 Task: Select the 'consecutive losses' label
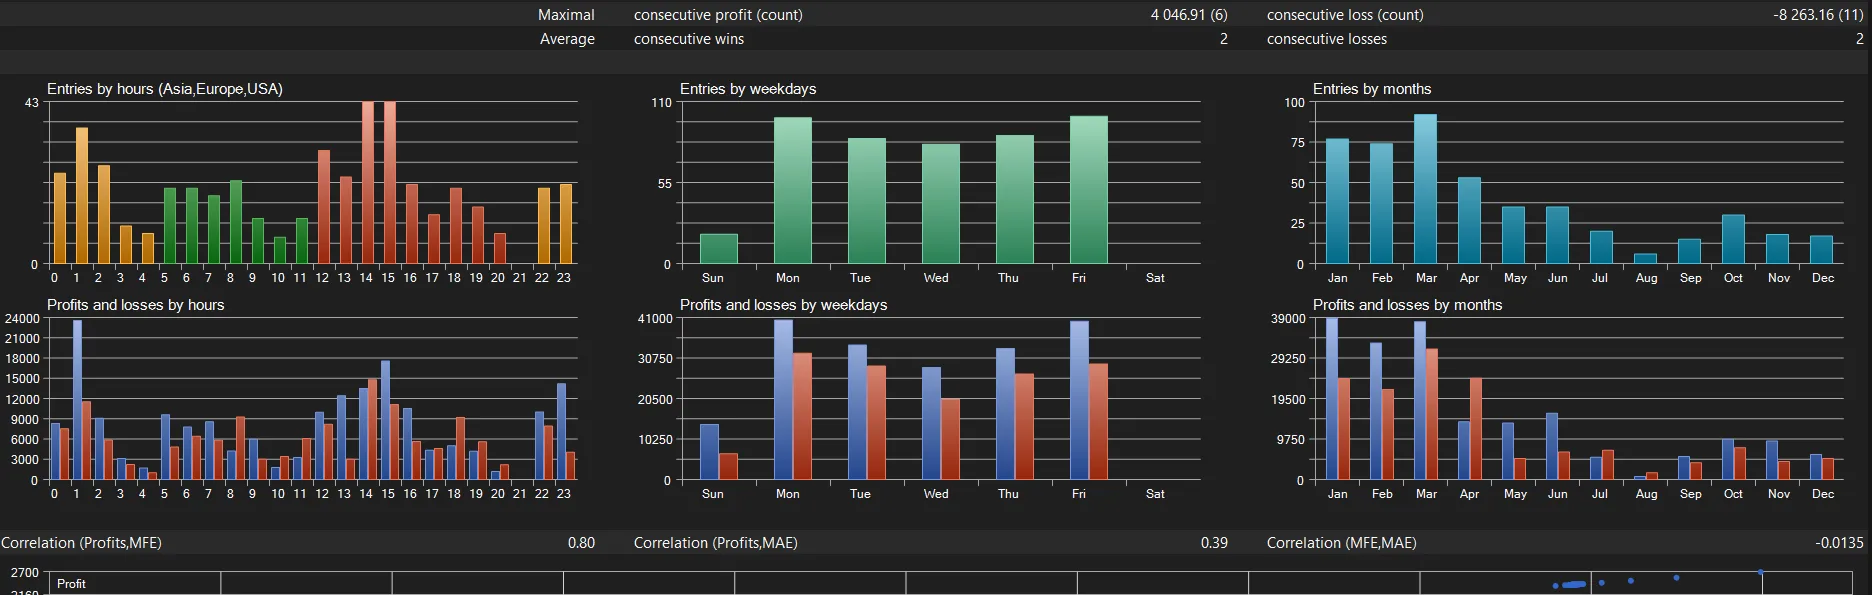click(x=1327, y=39)
